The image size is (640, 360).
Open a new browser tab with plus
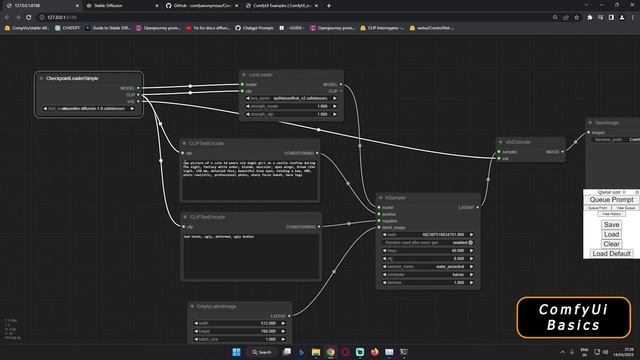click(329, 6)
